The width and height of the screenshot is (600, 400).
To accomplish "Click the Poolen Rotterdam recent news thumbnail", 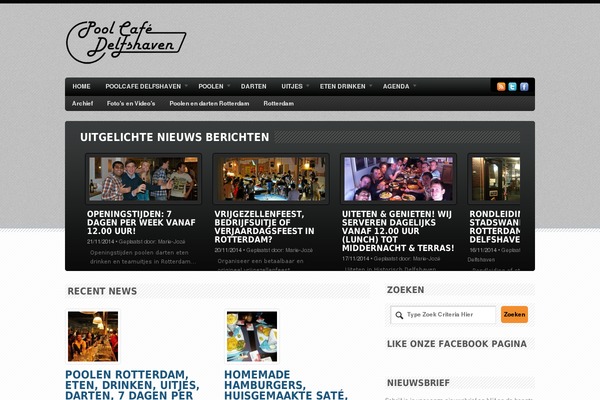I will pos(93,336).
